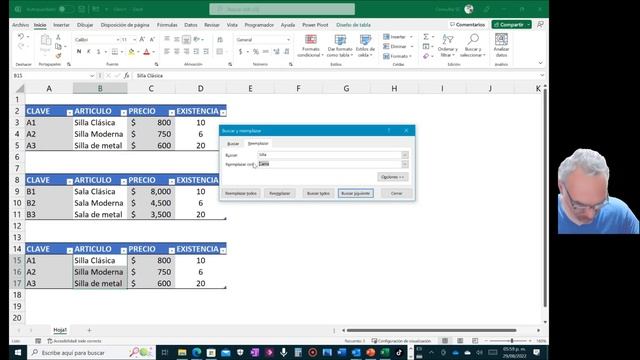Click Buscar todos button
The width and height of the screenshot is (640, 360).
coord(318,193)
